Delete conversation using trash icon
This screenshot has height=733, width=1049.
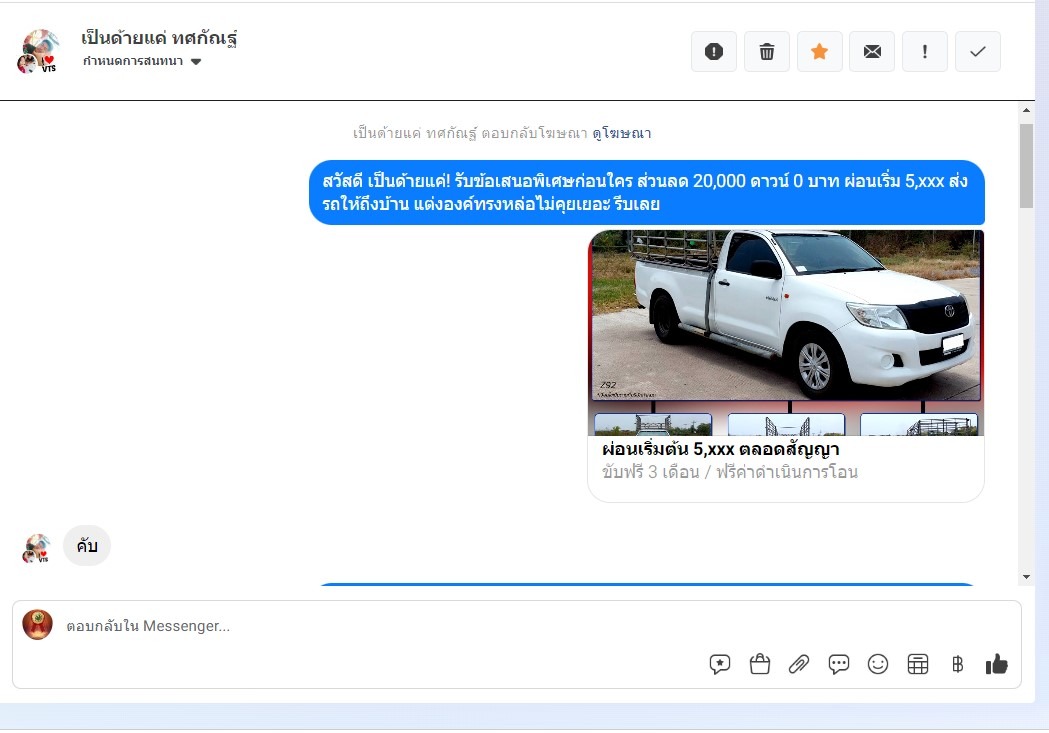tap(767, 52)
